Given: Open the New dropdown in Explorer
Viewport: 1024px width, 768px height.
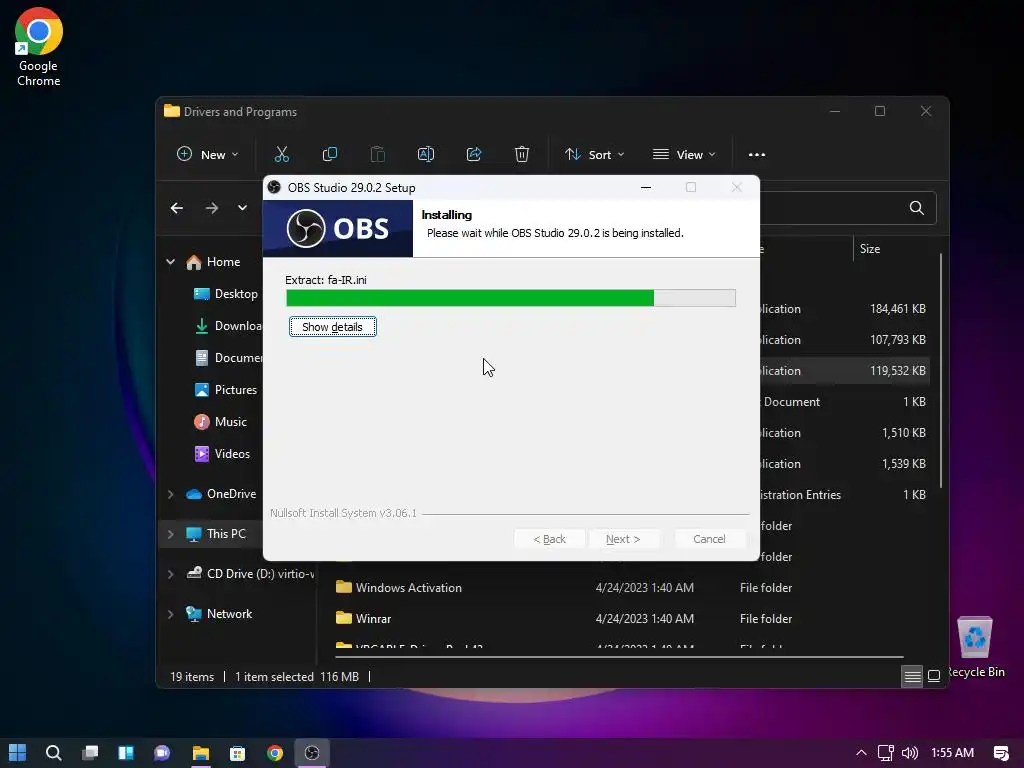Looking at the screenshot, I should pos(208,155).
